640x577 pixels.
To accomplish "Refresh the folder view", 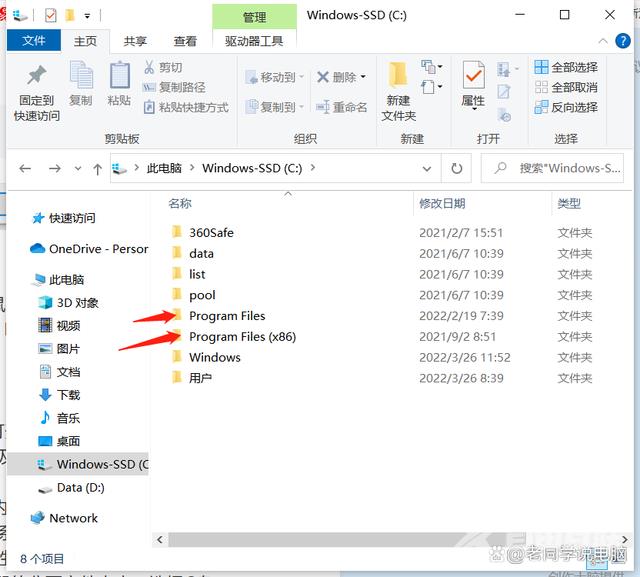I will tap(456, 168).
